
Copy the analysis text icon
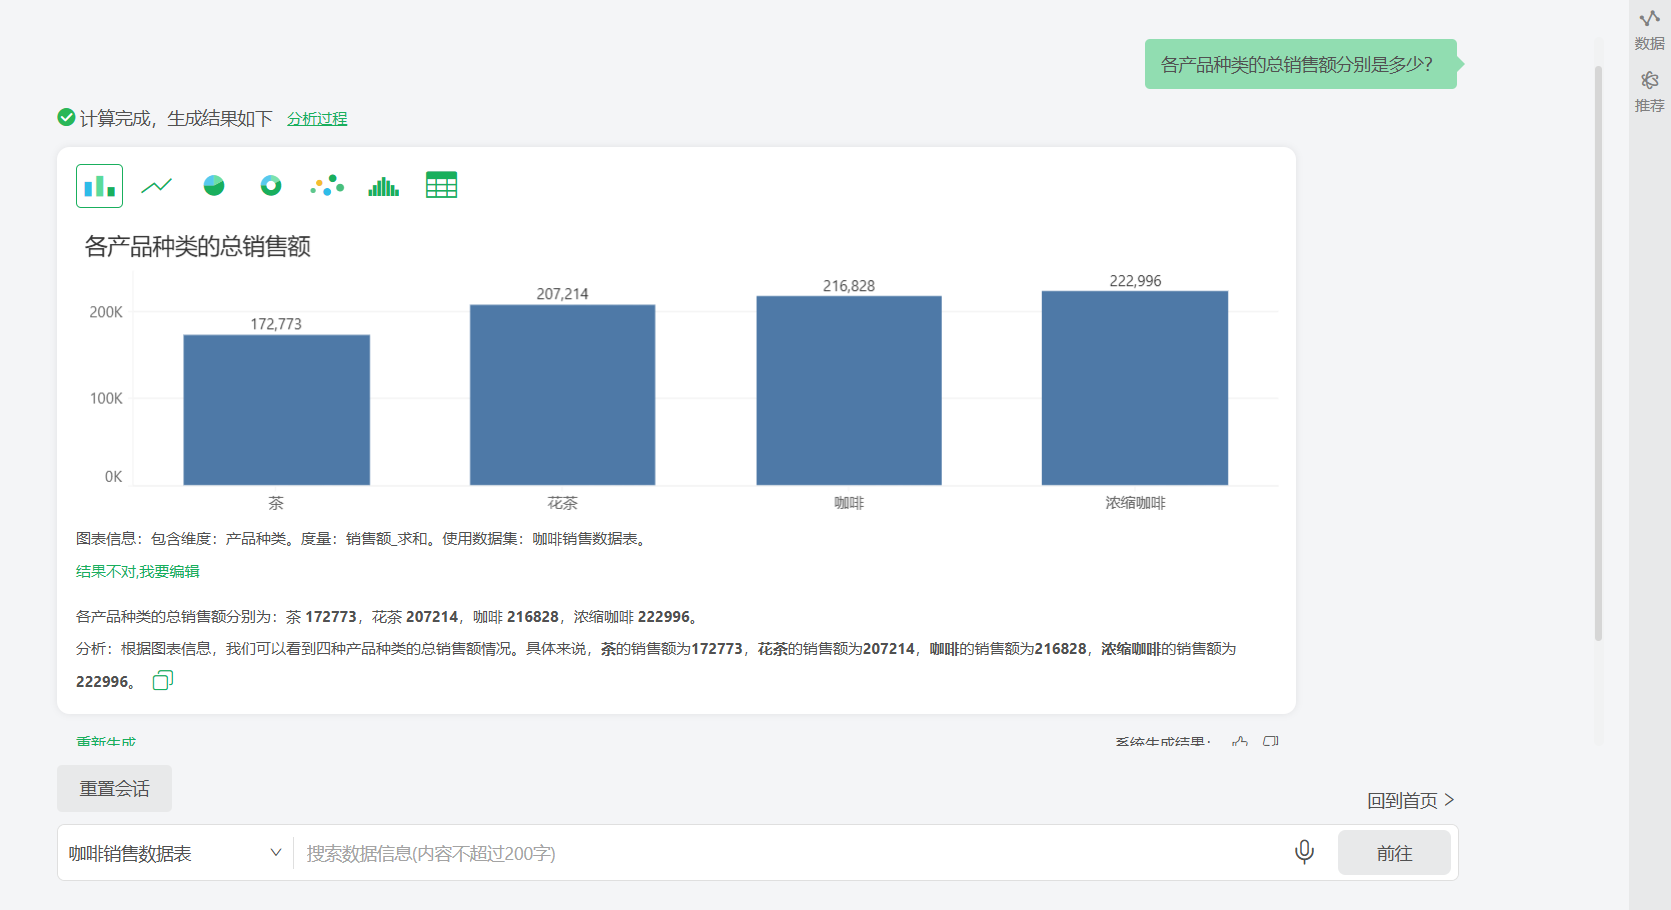pos(163,680)
